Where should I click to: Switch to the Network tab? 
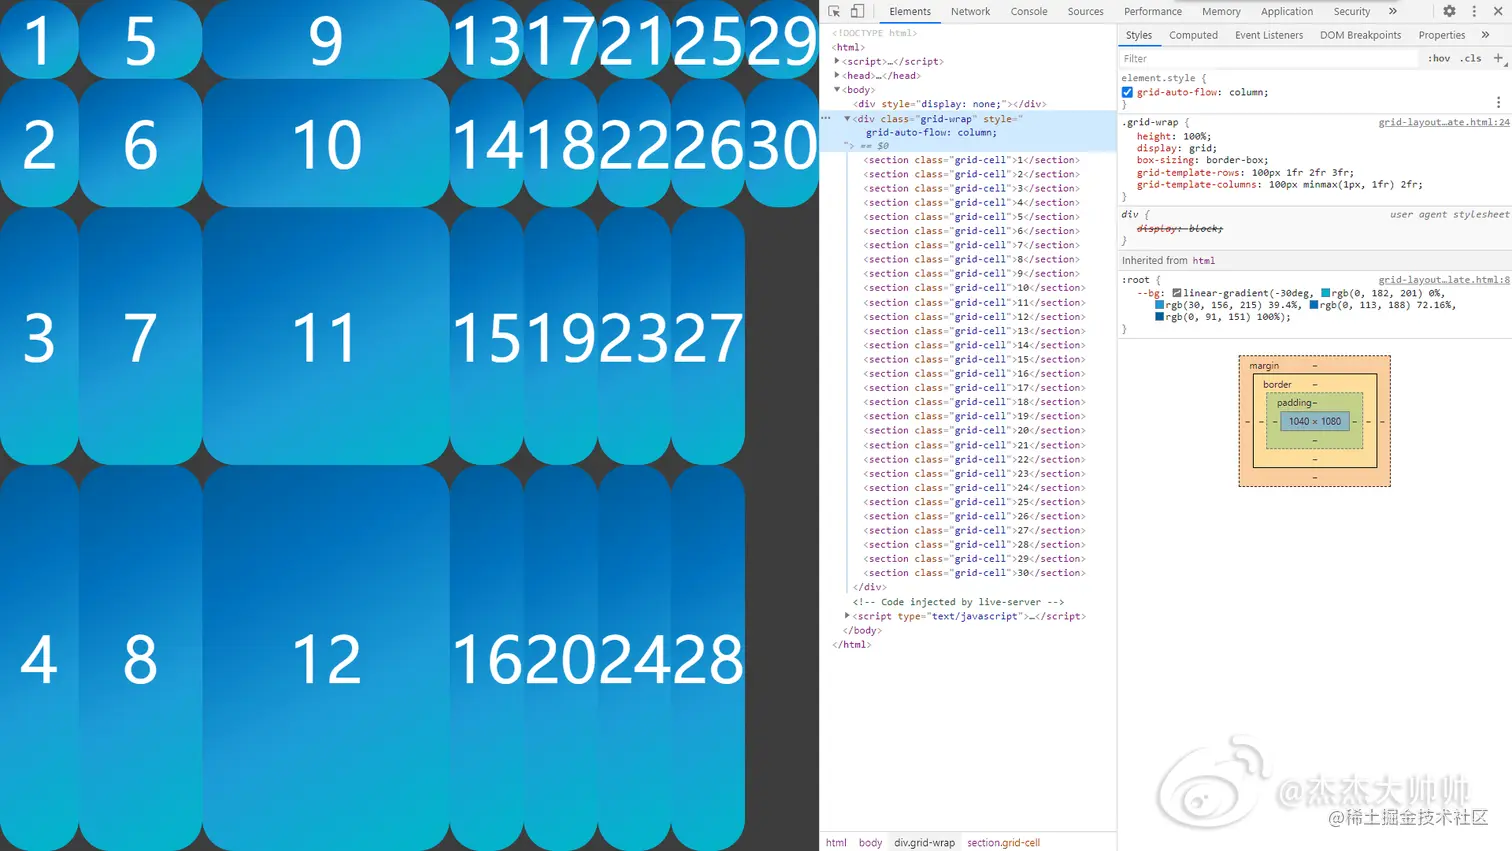point(970,11)
